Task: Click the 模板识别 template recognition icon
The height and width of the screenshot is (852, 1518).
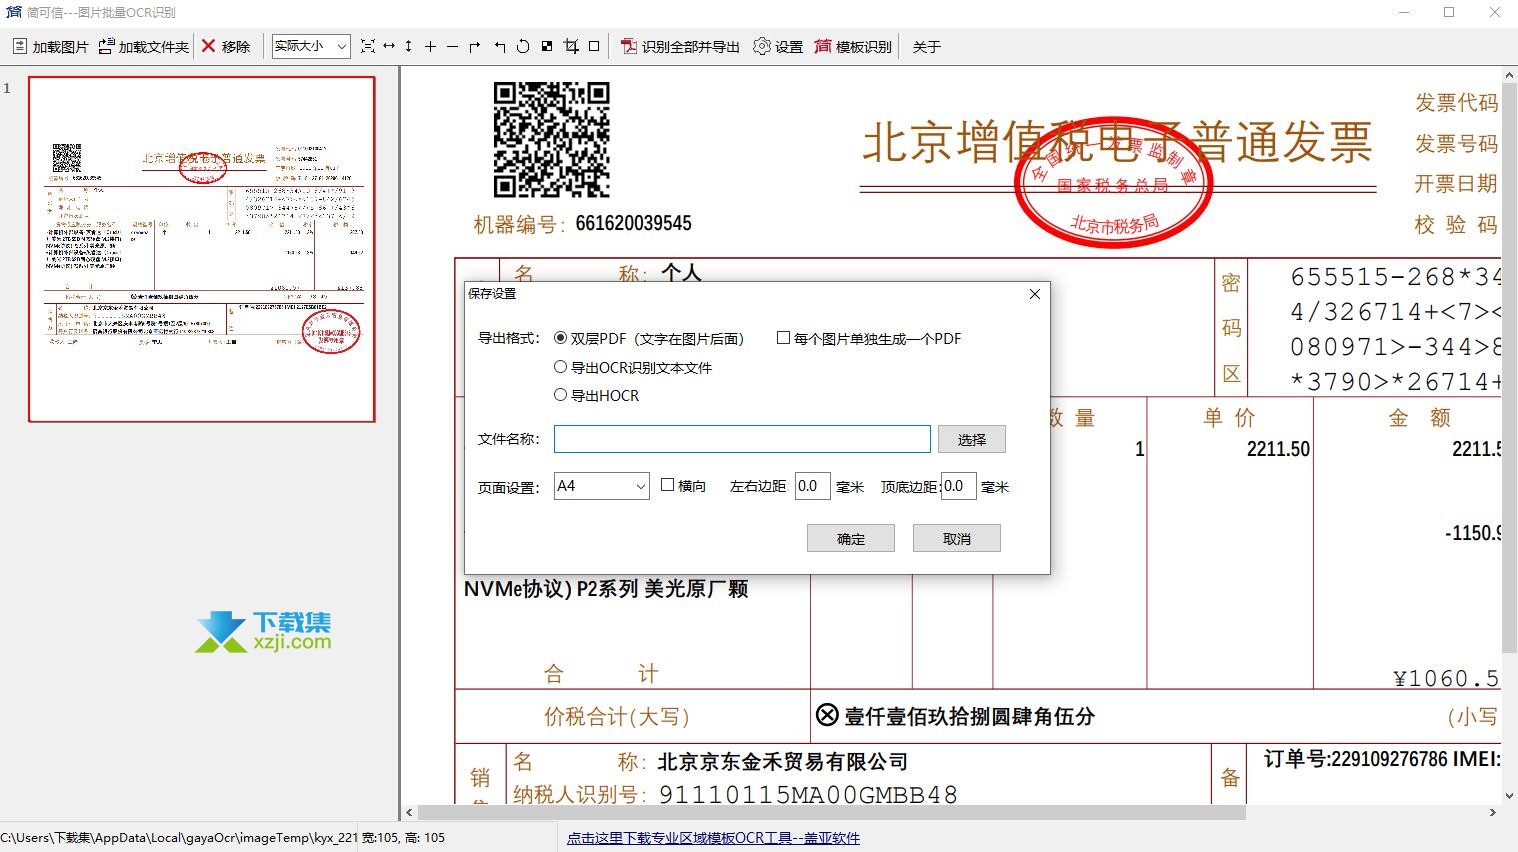Action: pos(823,46)
